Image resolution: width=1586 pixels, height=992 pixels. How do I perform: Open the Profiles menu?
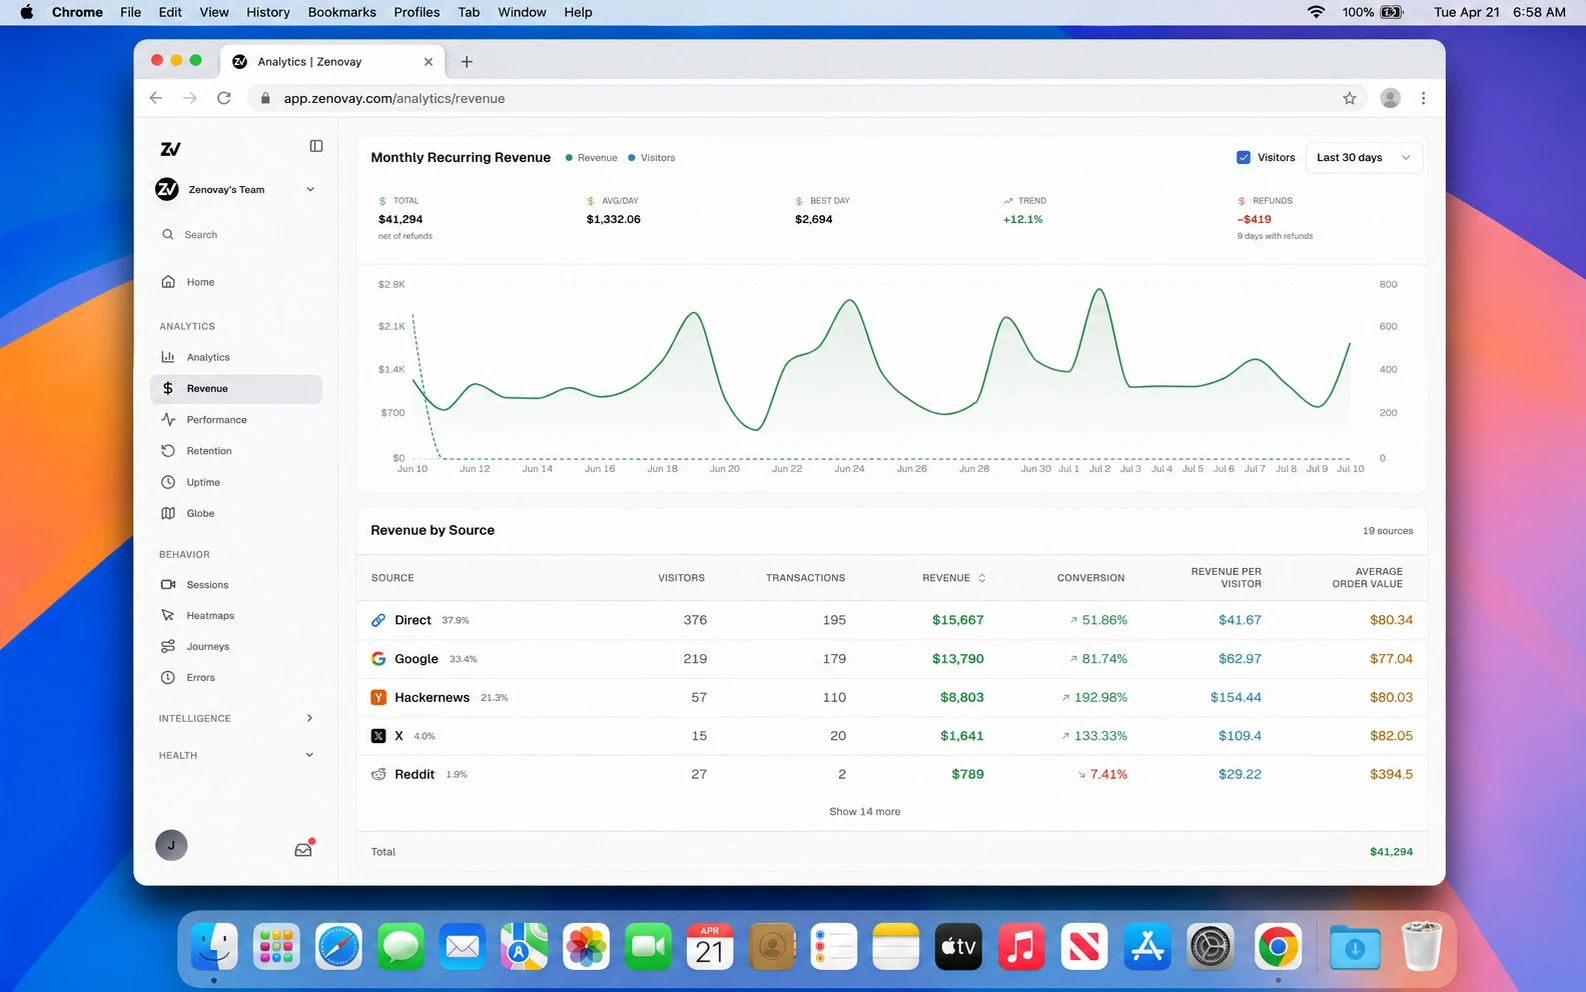click(417, 12)
